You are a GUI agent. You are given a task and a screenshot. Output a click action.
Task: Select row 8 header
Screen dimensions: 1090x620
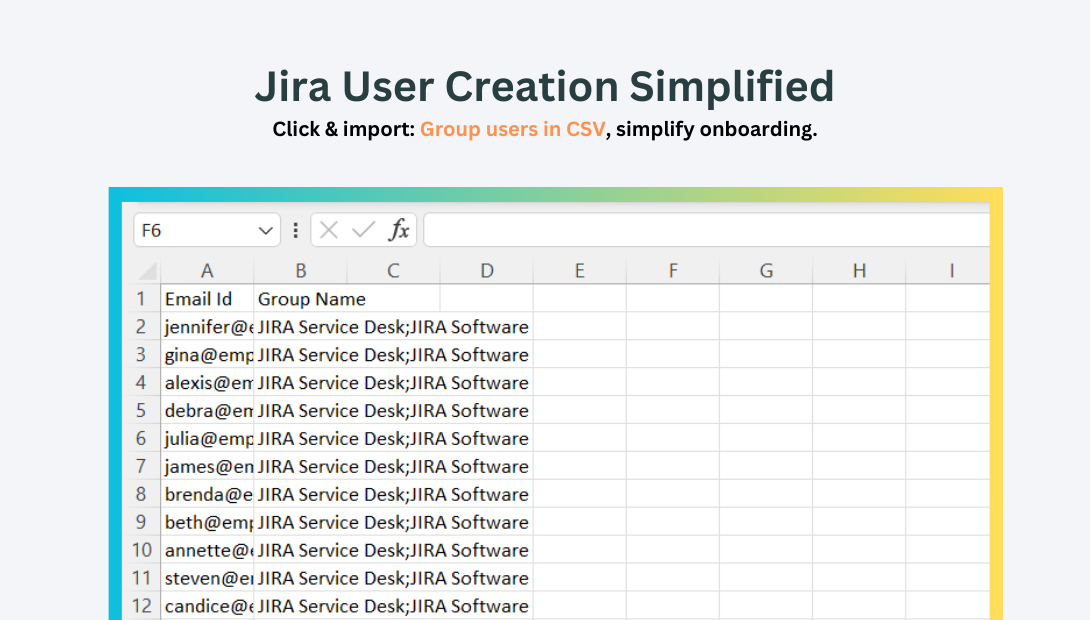142,494
